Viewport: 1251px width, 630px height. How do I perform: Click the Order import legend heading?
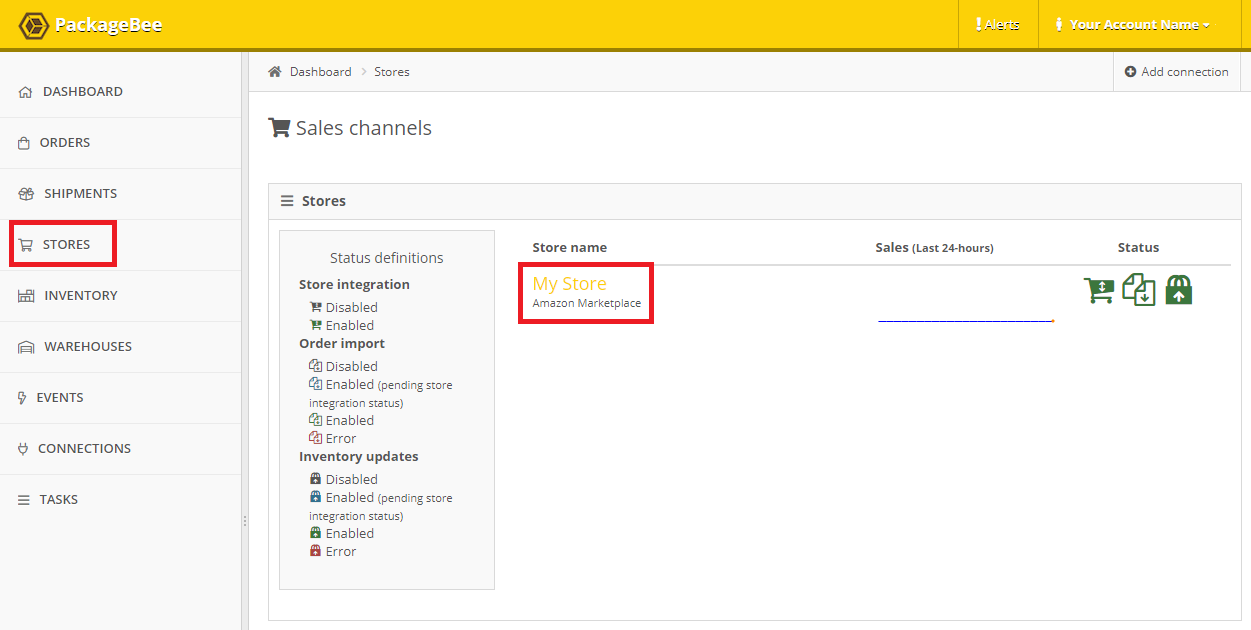point(342,343)
